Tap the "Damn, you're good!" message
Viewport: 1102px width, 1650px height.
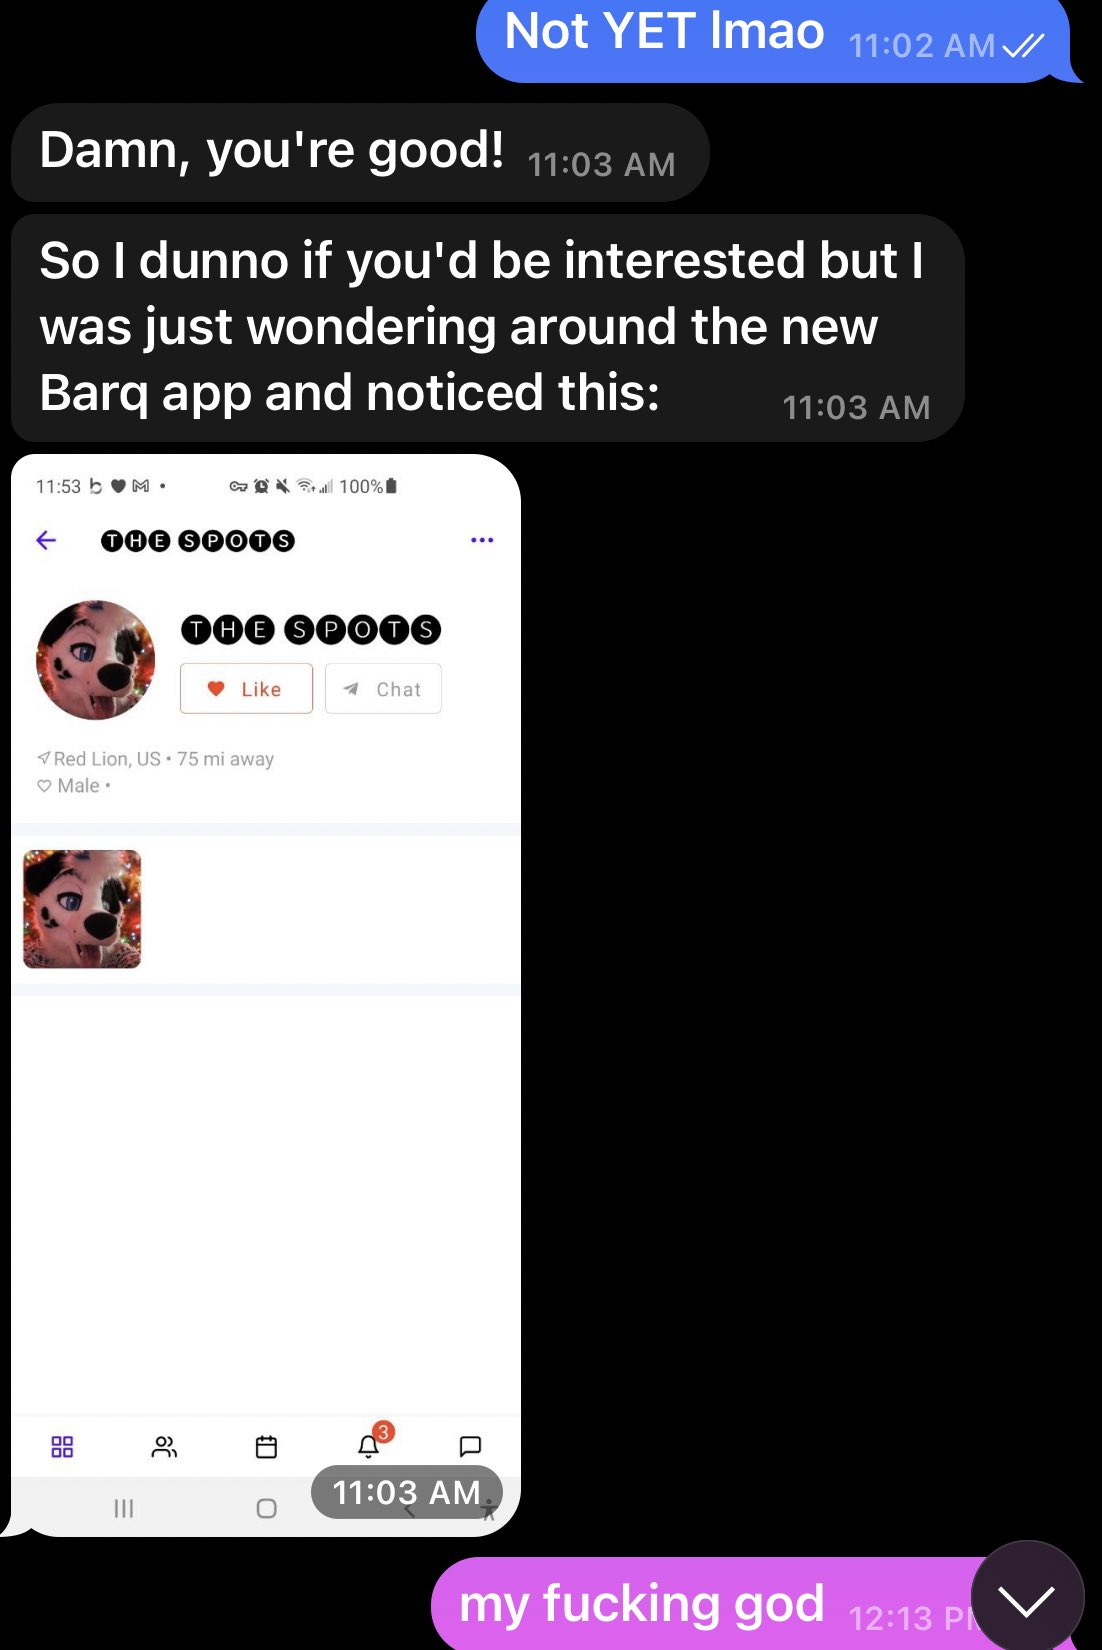click(x=360, y=153)
